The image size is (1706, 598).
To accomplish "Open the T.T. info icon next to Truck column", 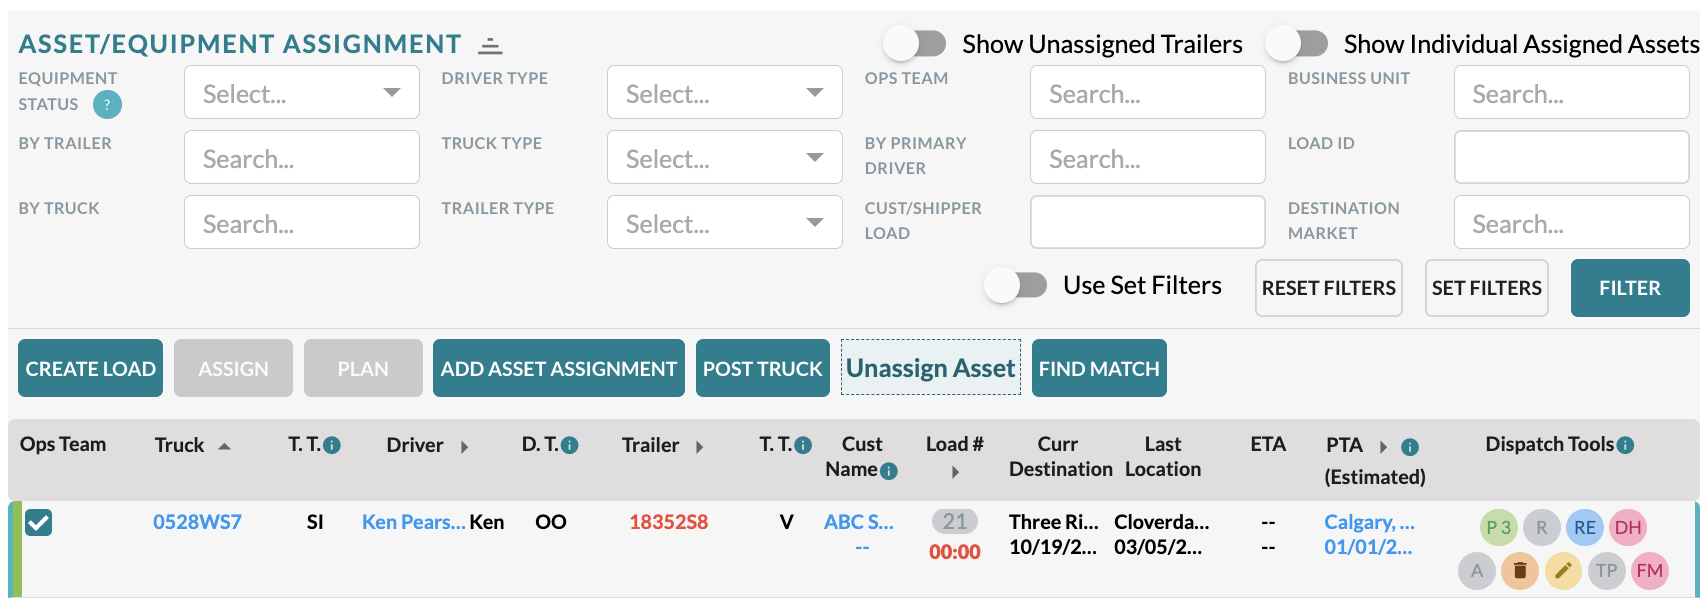I will point(332,446).
